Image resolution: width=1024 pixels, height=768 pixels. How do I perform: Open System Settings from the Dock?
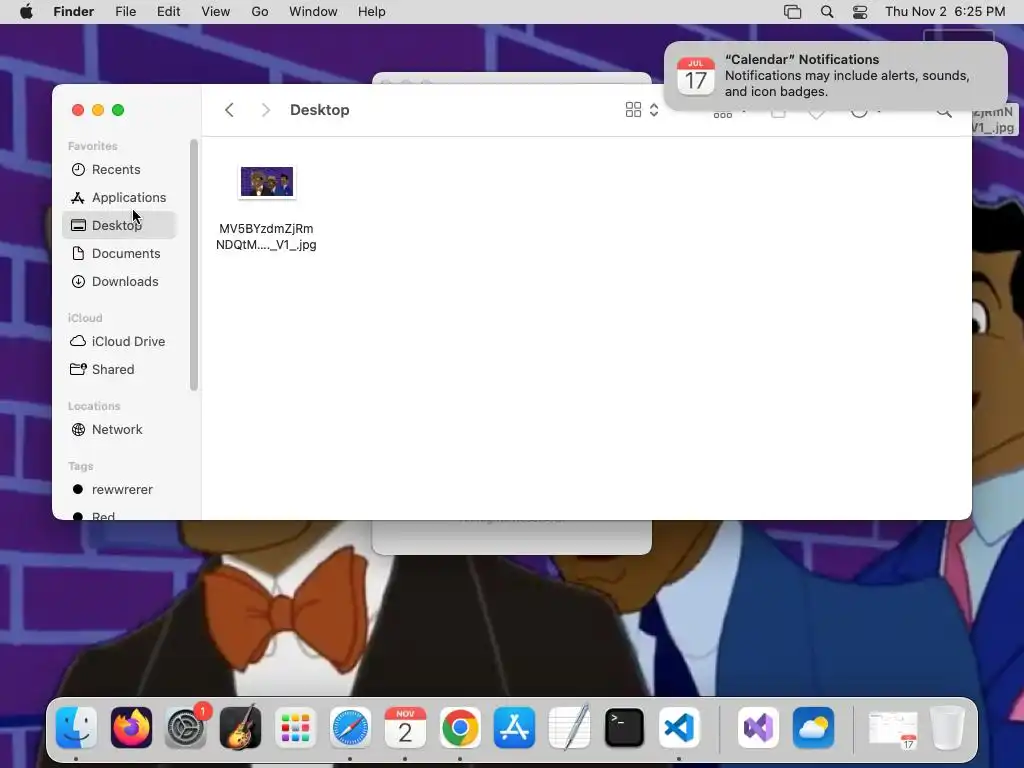(x=185, y=728)
